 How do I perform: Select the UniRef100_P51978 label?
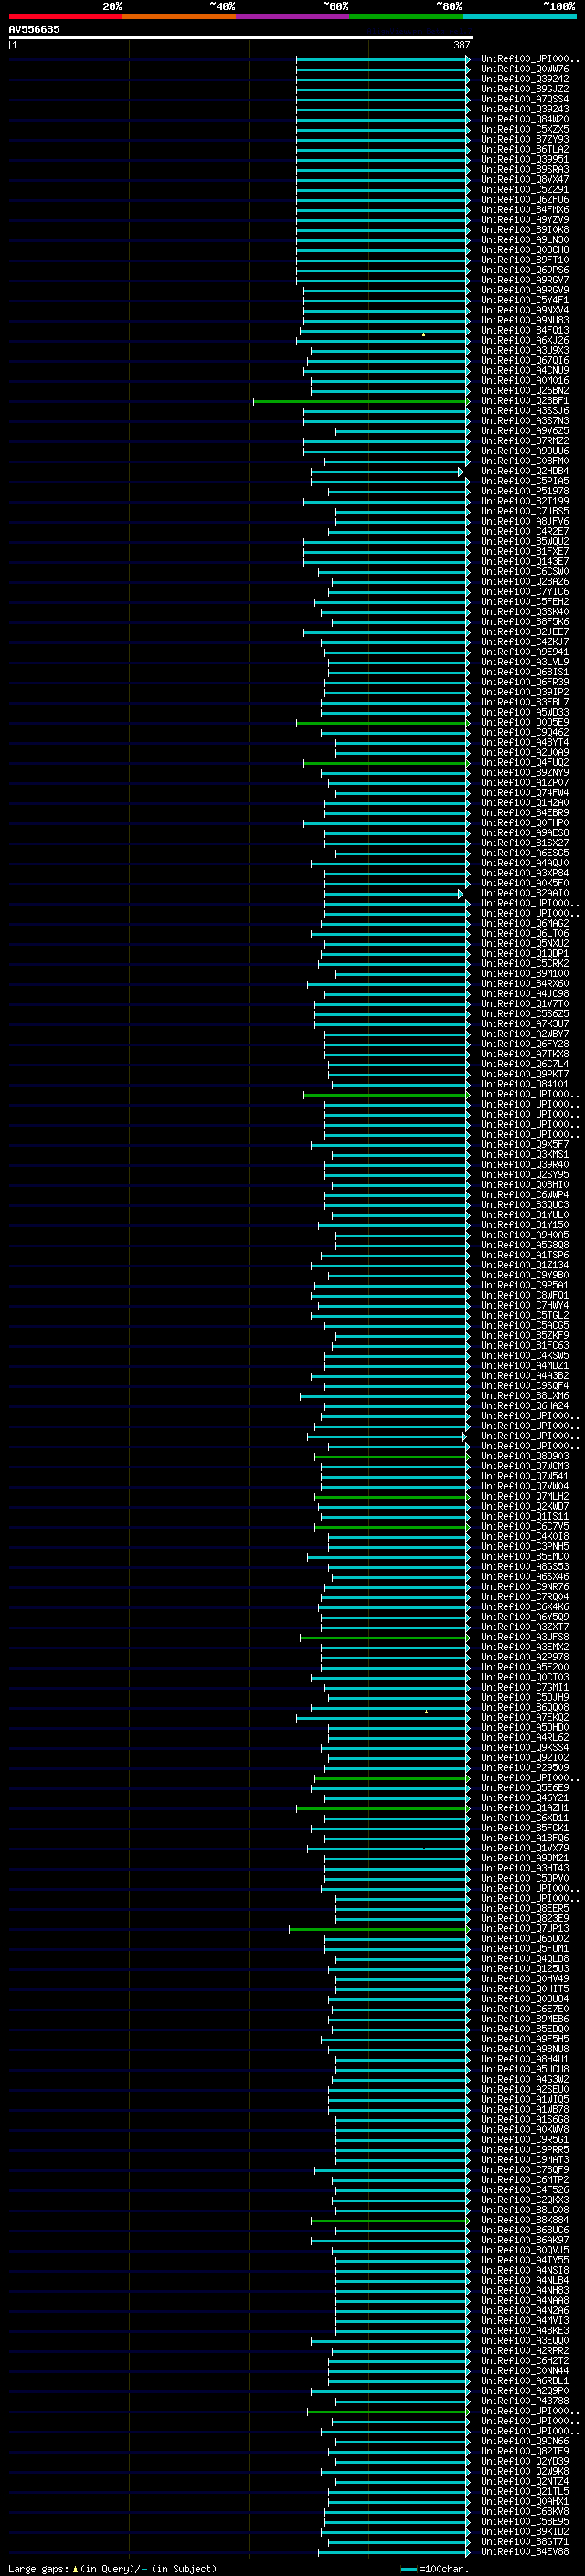tap(525, 491)
